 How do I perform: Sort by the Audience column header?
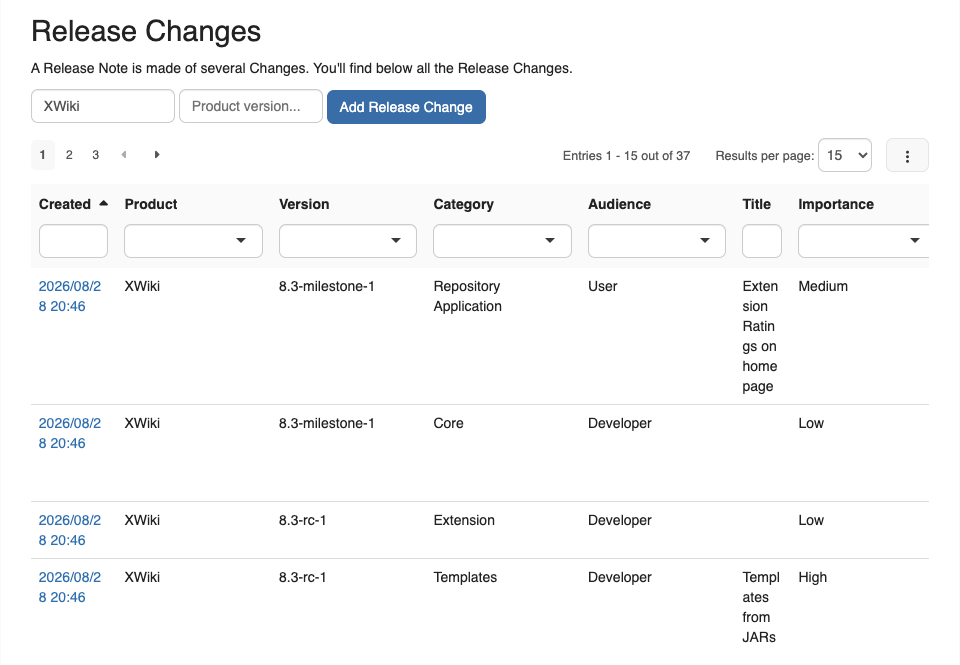620,205
